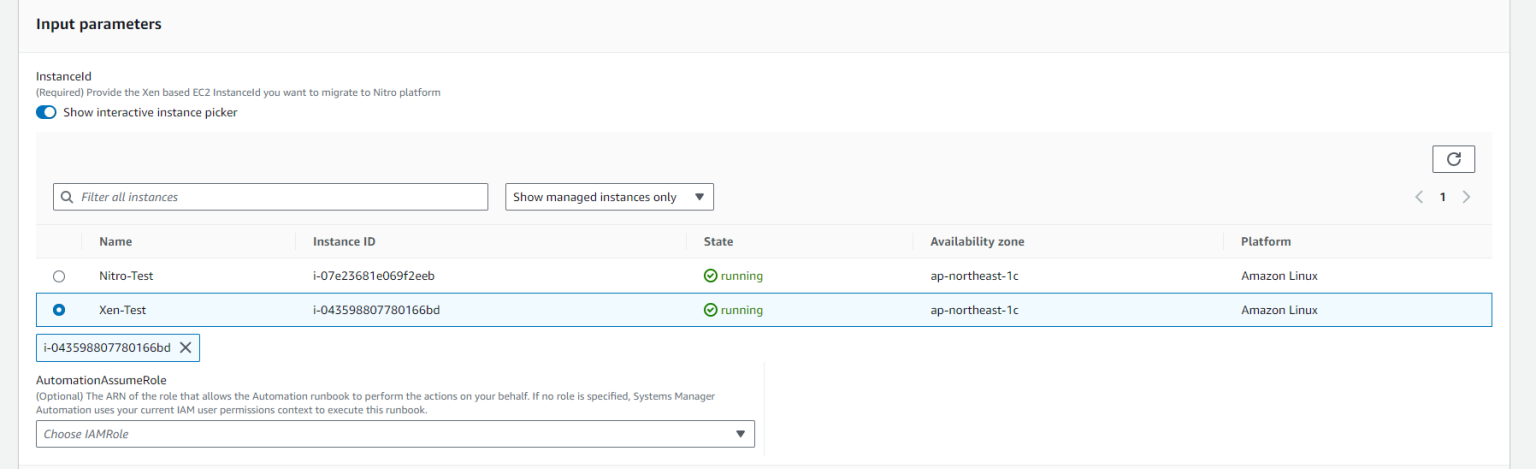Click the running status icon for Xen-Test
Screen dimensions: 1536x469
click(x=710, y=310)
